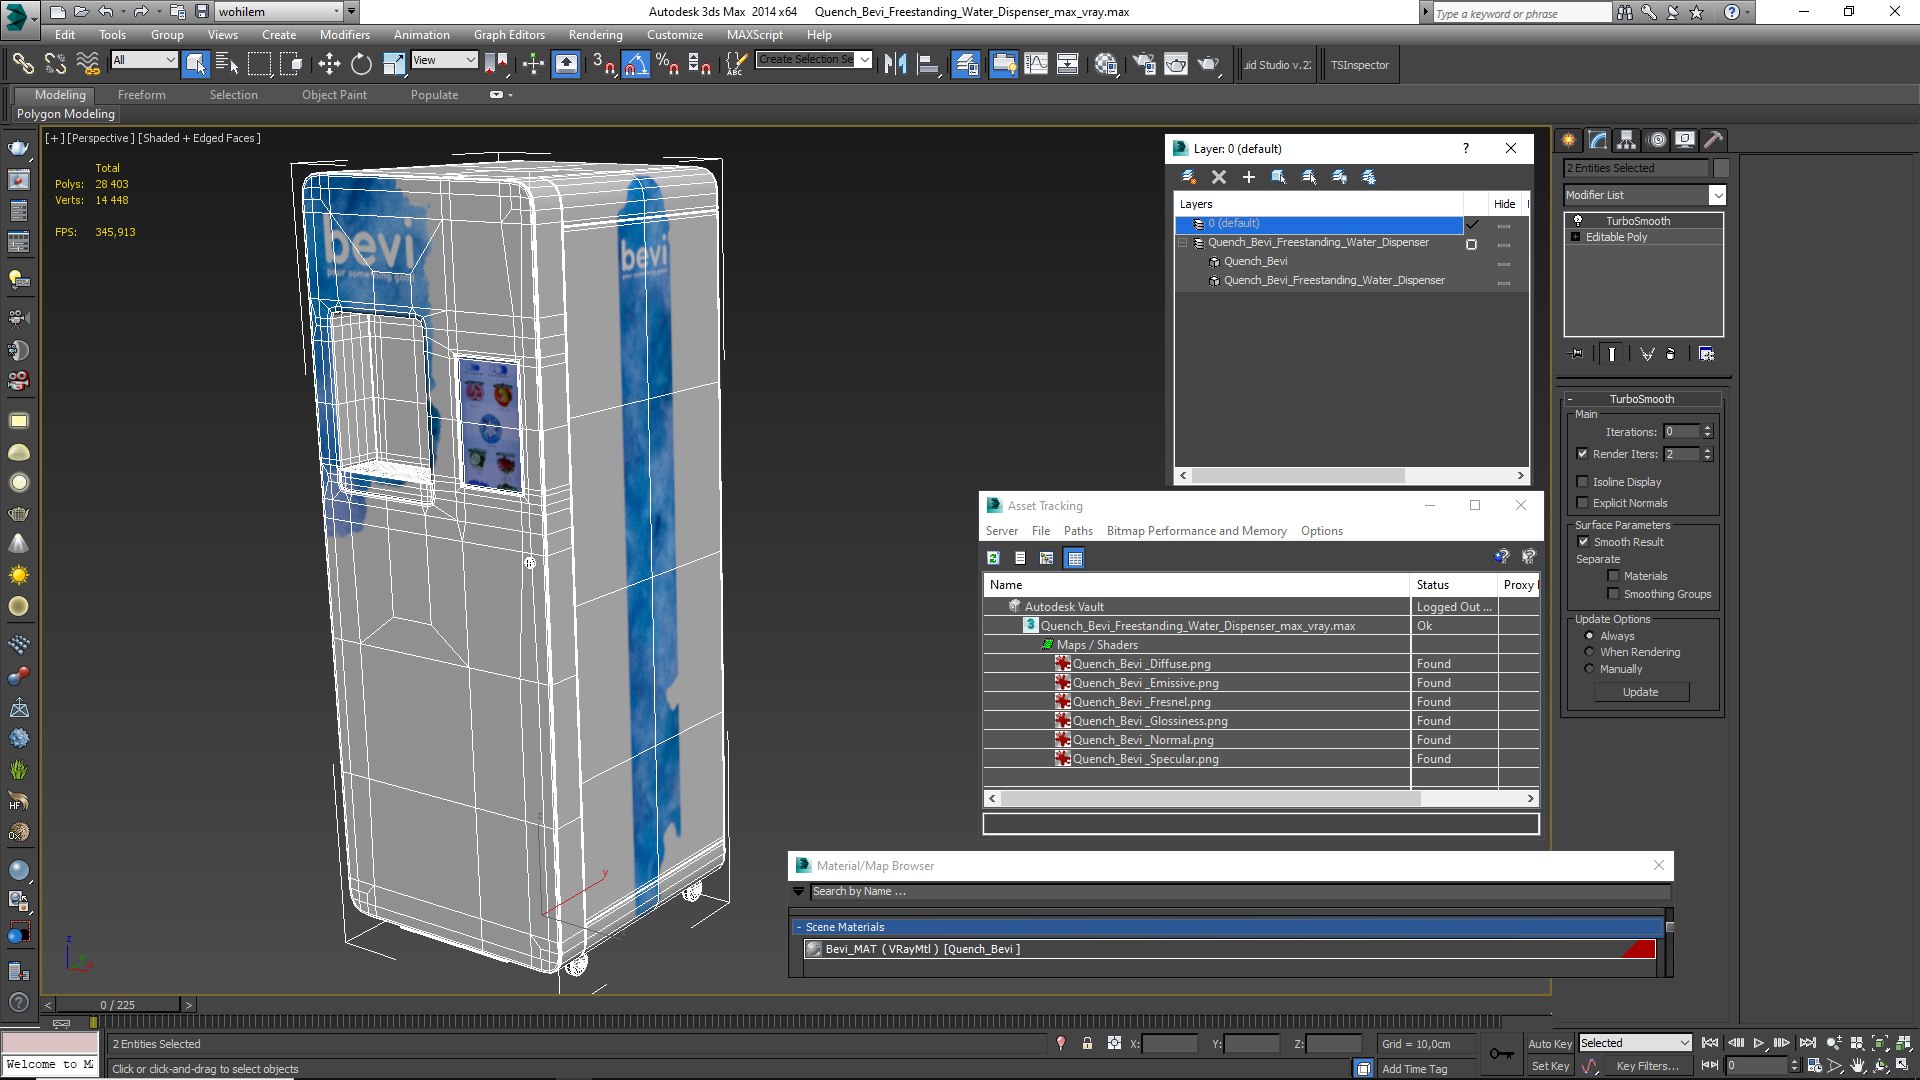Image resolution: width=1920 pixels, height=1080 pixels.
Task: Refresh the Asset Tracking list
Action: [x=993, y=558]
